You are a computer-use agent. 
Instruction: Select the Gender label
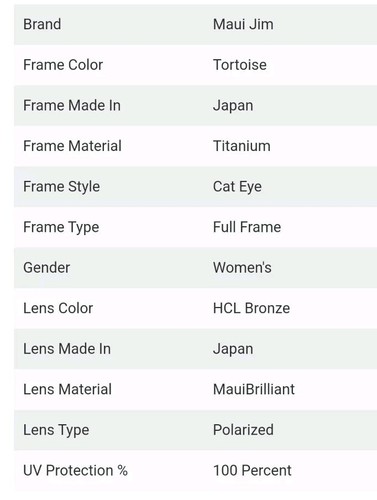pyautogui.click(x=47, y=268)
